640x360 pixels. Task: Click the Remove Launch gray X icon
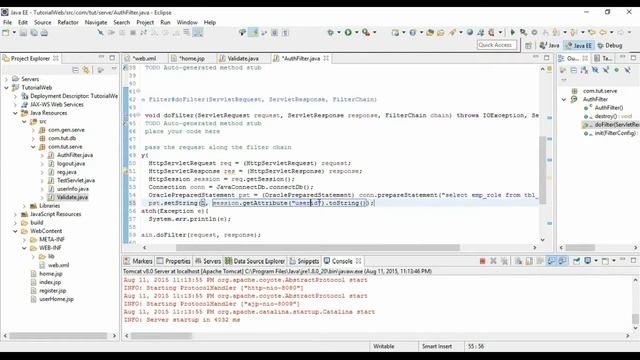(493, 261)
